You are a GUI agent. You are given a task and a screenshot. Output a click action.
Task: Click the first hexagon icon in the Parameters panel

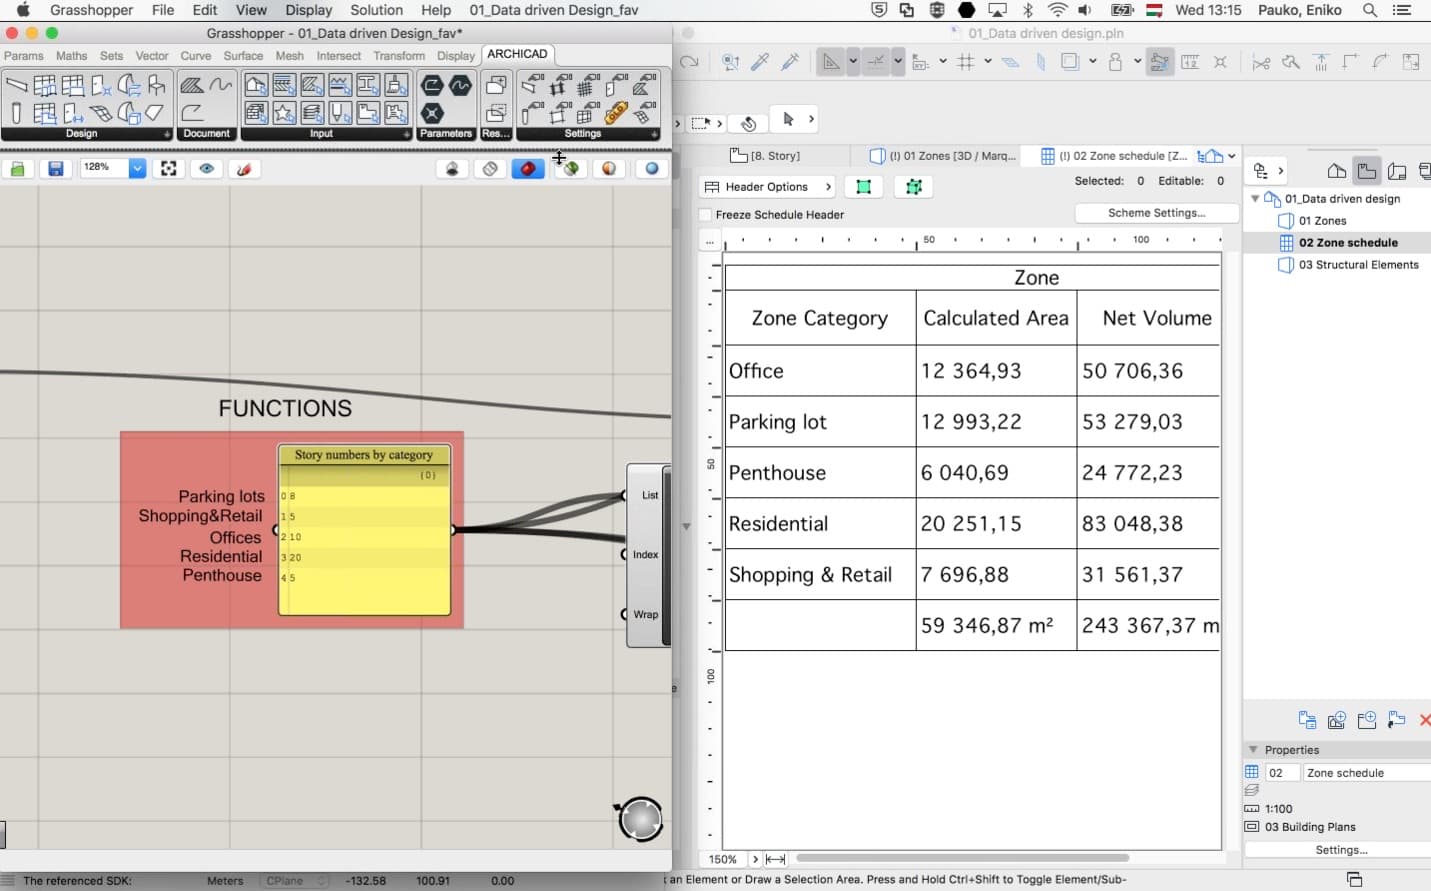tap(432, 85)
